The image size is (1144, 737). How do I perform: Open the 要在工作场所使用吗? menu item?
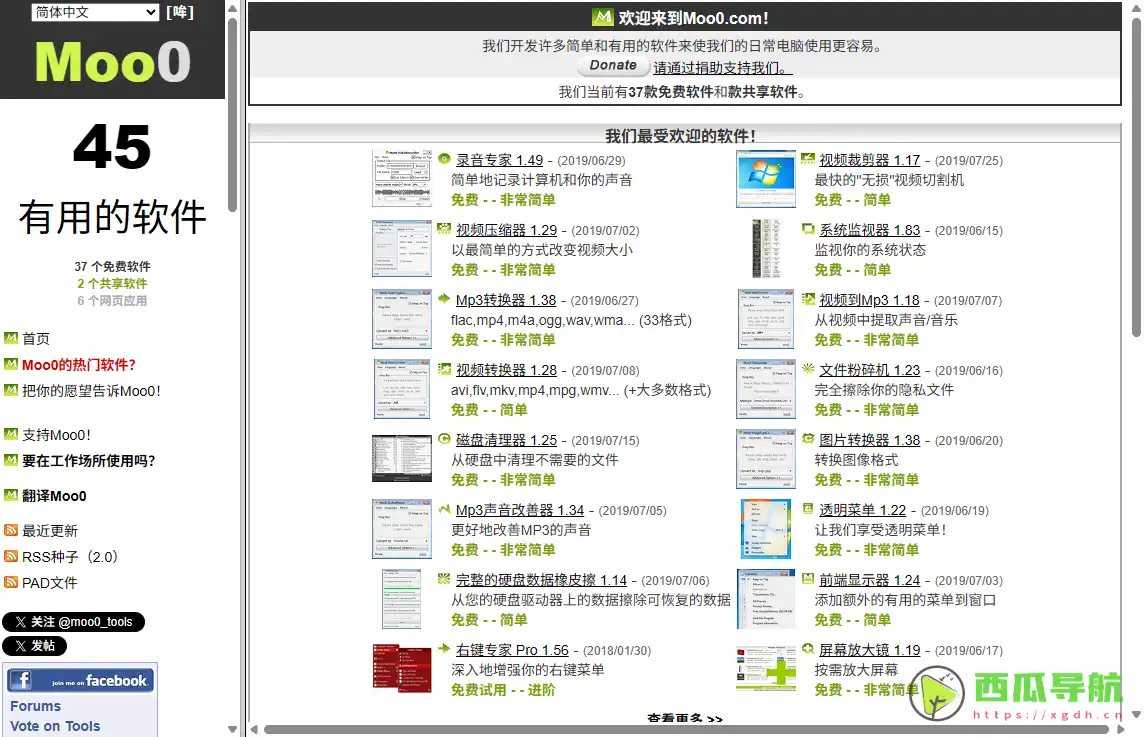(x=88, y=461)
